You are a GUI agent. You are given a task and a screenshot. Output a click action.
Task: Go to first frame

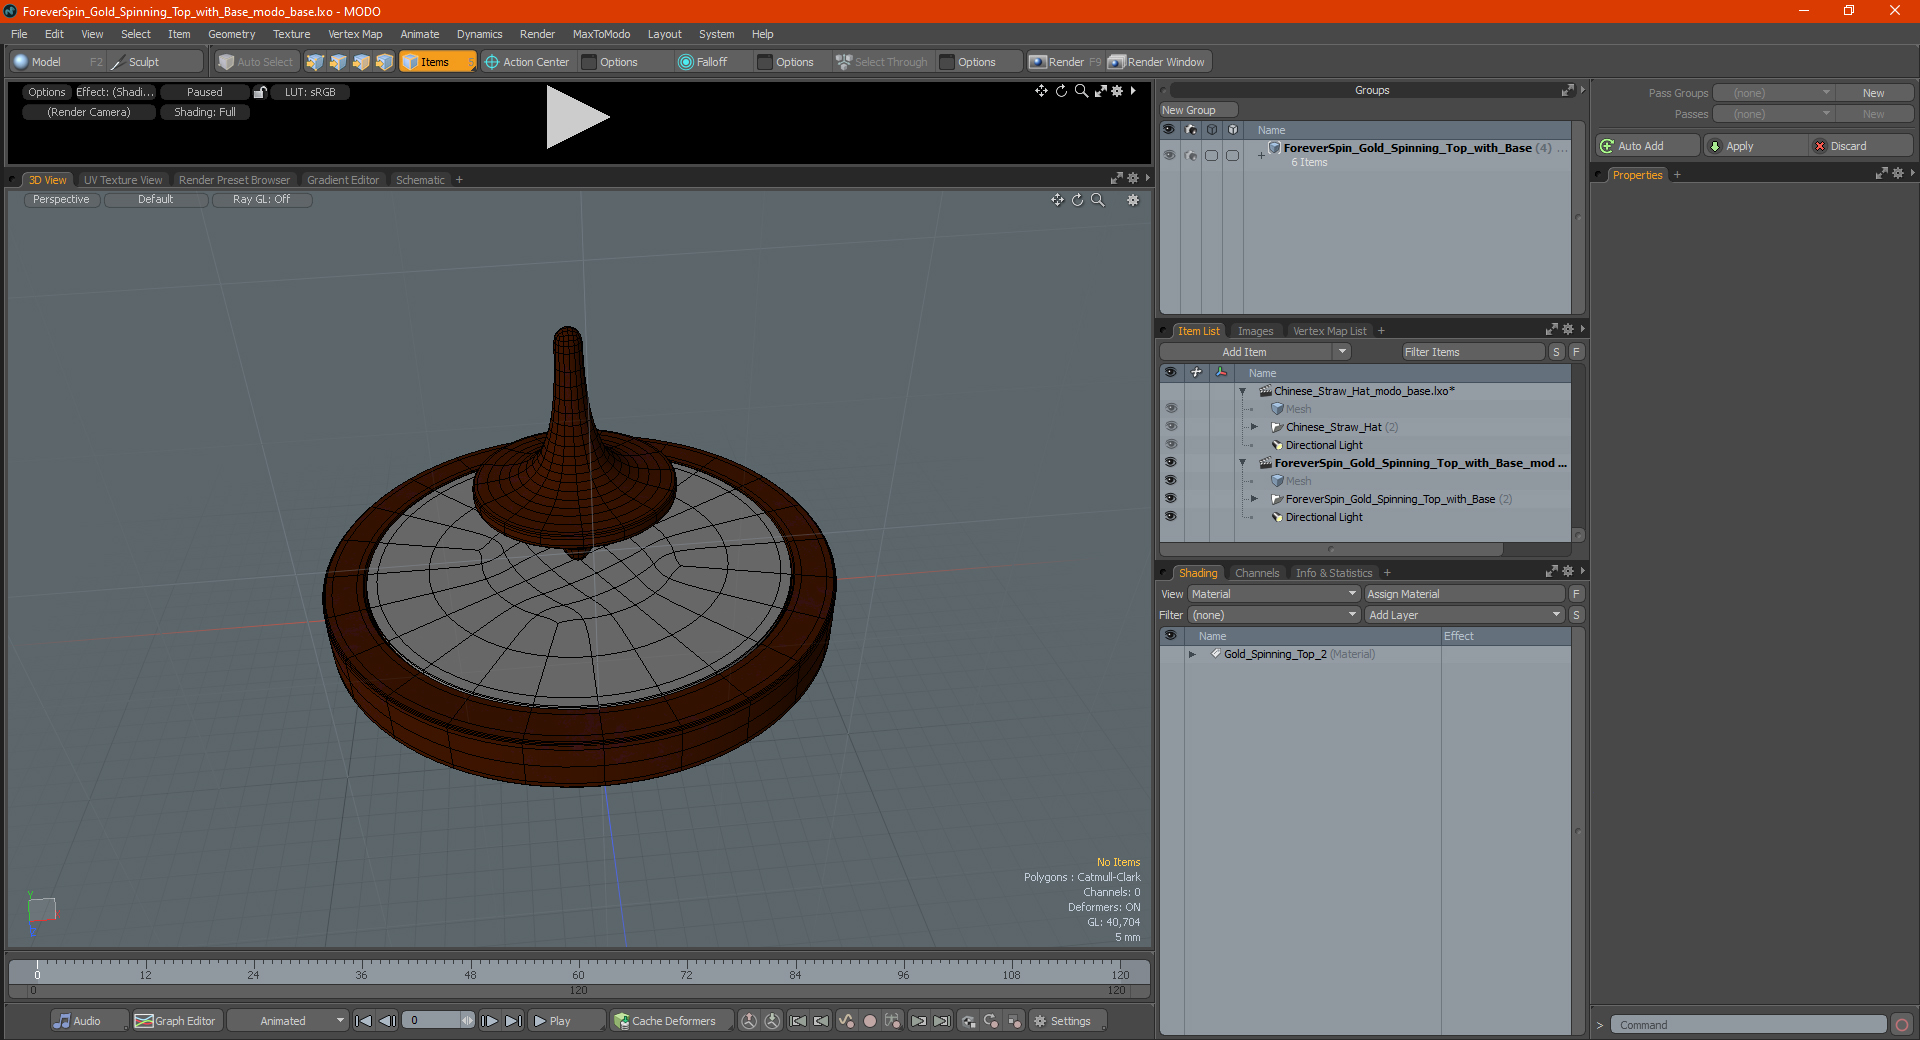pyautogui.click(x=364, y=1021)
